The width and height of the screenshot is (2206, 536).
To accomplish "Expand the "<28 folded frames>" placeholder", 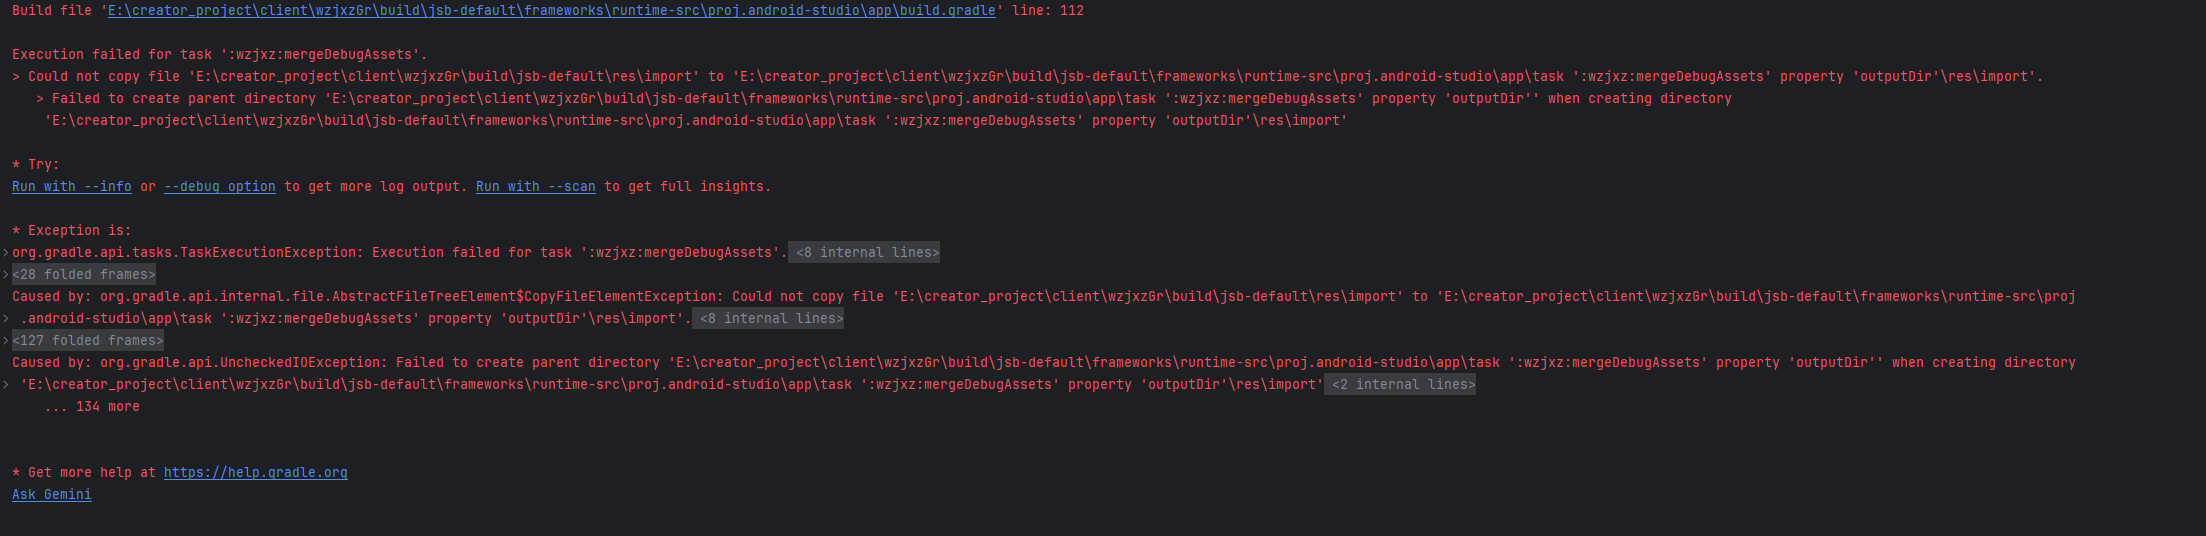I will pyautogui.click(x=84, y=275).
